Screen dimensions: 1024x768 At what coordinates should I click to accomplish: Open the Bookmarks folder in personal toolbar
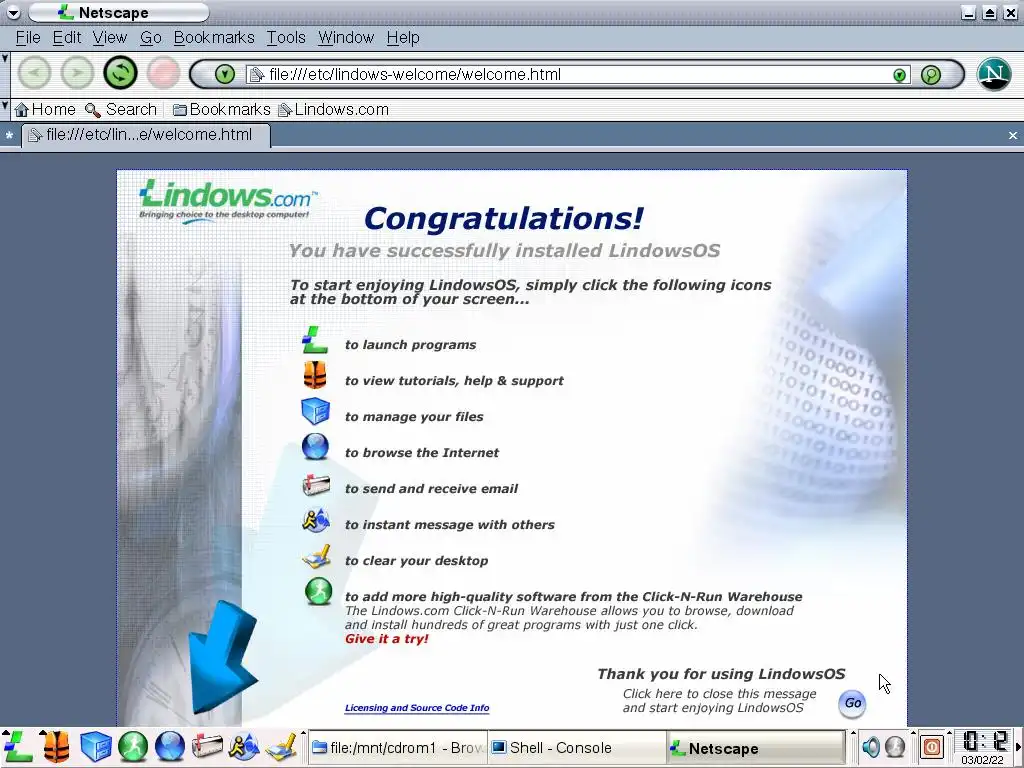coord(221,109)
